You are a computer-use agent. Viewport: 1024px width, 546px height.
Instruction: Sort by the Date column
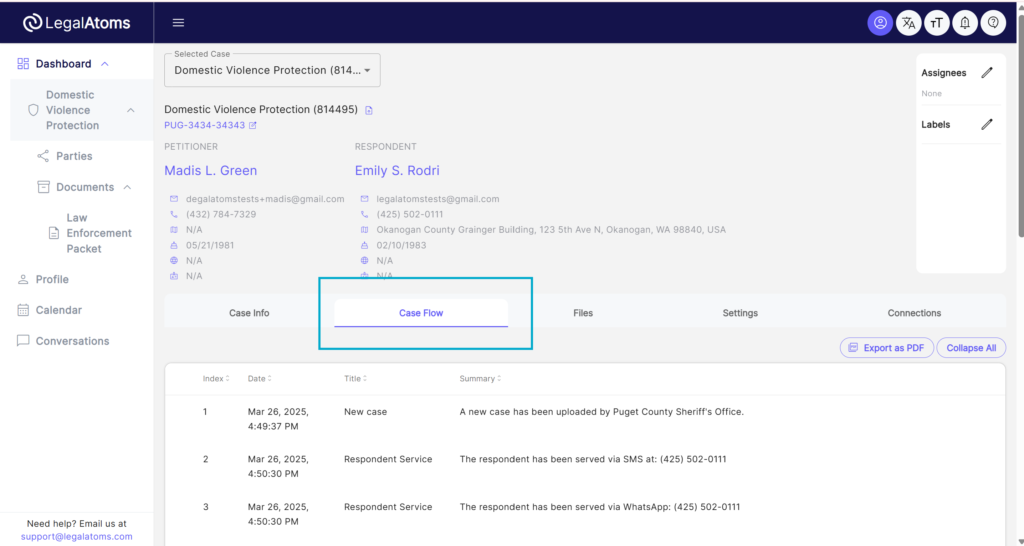[x=259, y=379]
